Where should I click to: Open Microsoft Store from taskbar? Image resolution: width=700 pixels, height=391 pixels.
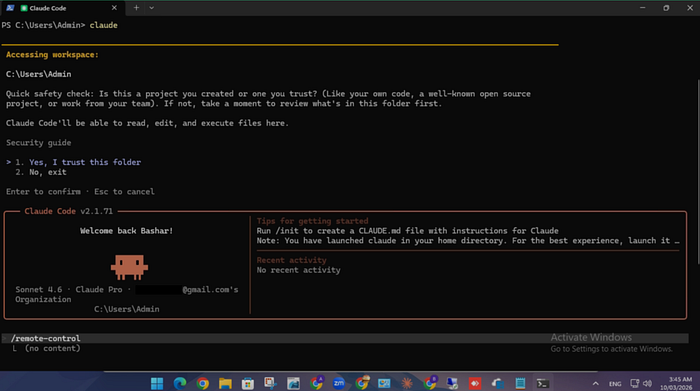click(248, 383)
